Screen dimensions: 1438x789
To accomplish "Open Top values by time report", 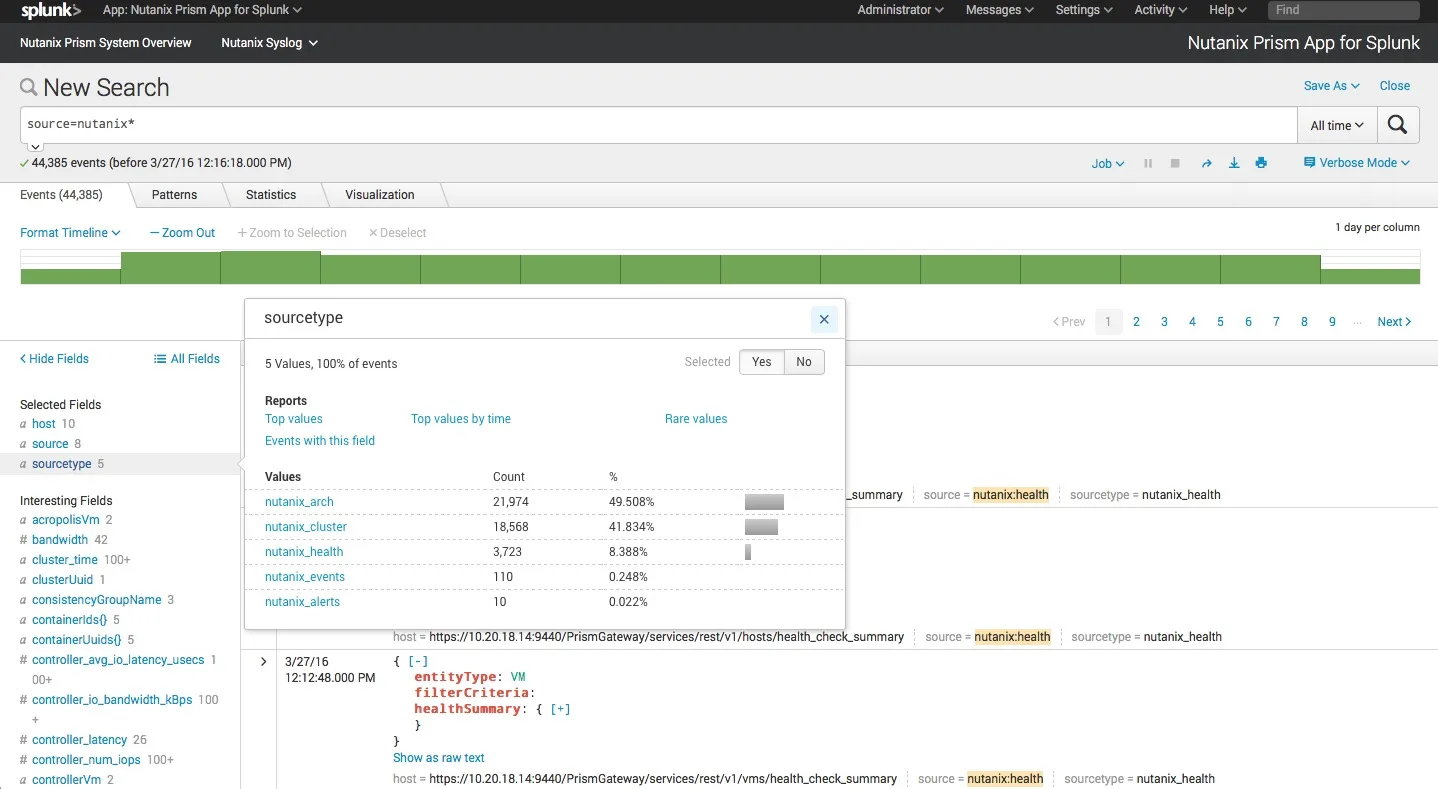I will pyautogui.click(x=461, y=419).
